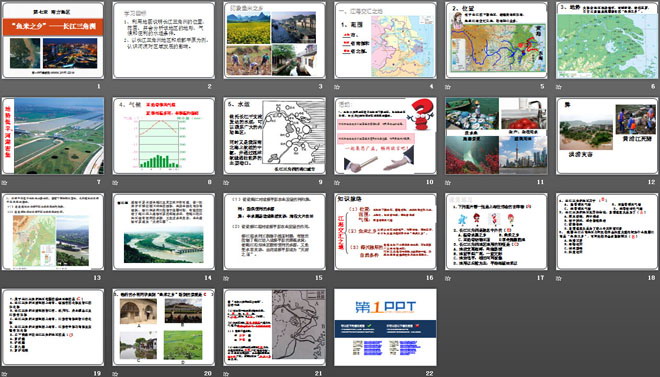Select slide 16 知识脉络 summary
This screenshot has height=377, width=660.
pos(385,231)
